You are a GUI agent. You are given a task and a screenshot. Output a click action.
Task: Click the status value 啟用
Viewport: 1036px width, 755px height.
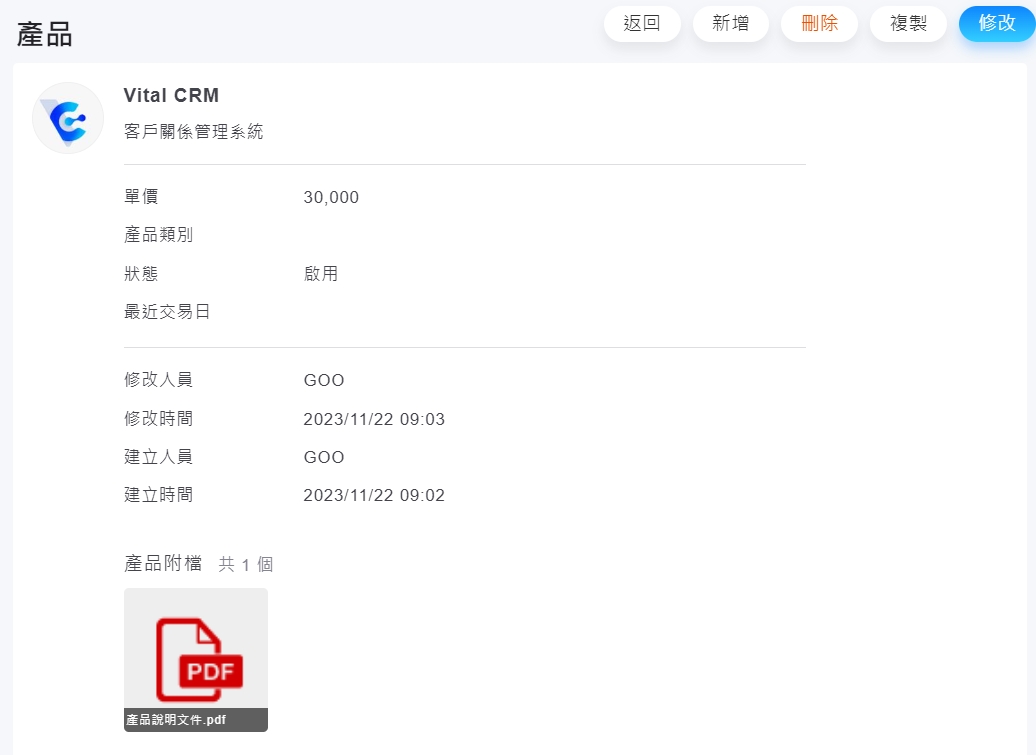point(320,273)
